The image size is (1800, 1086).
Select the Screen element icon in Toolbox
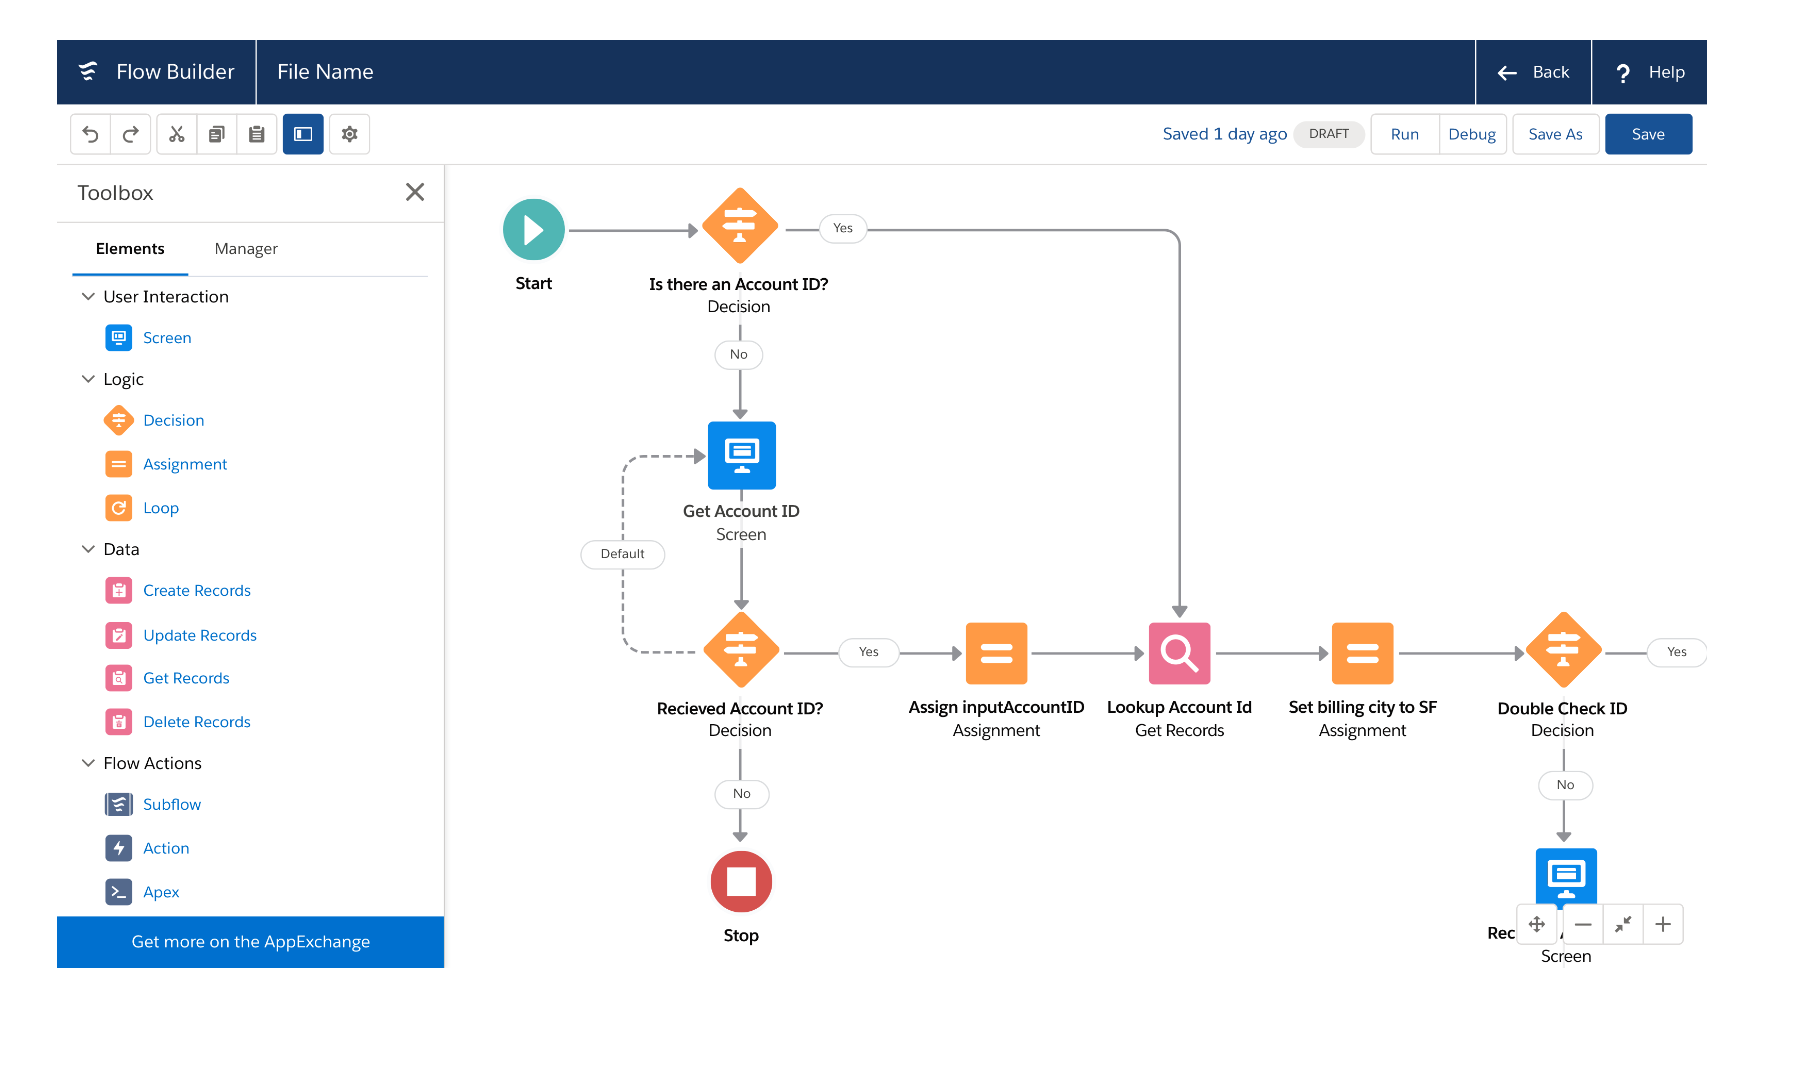(x=119, y=337)
